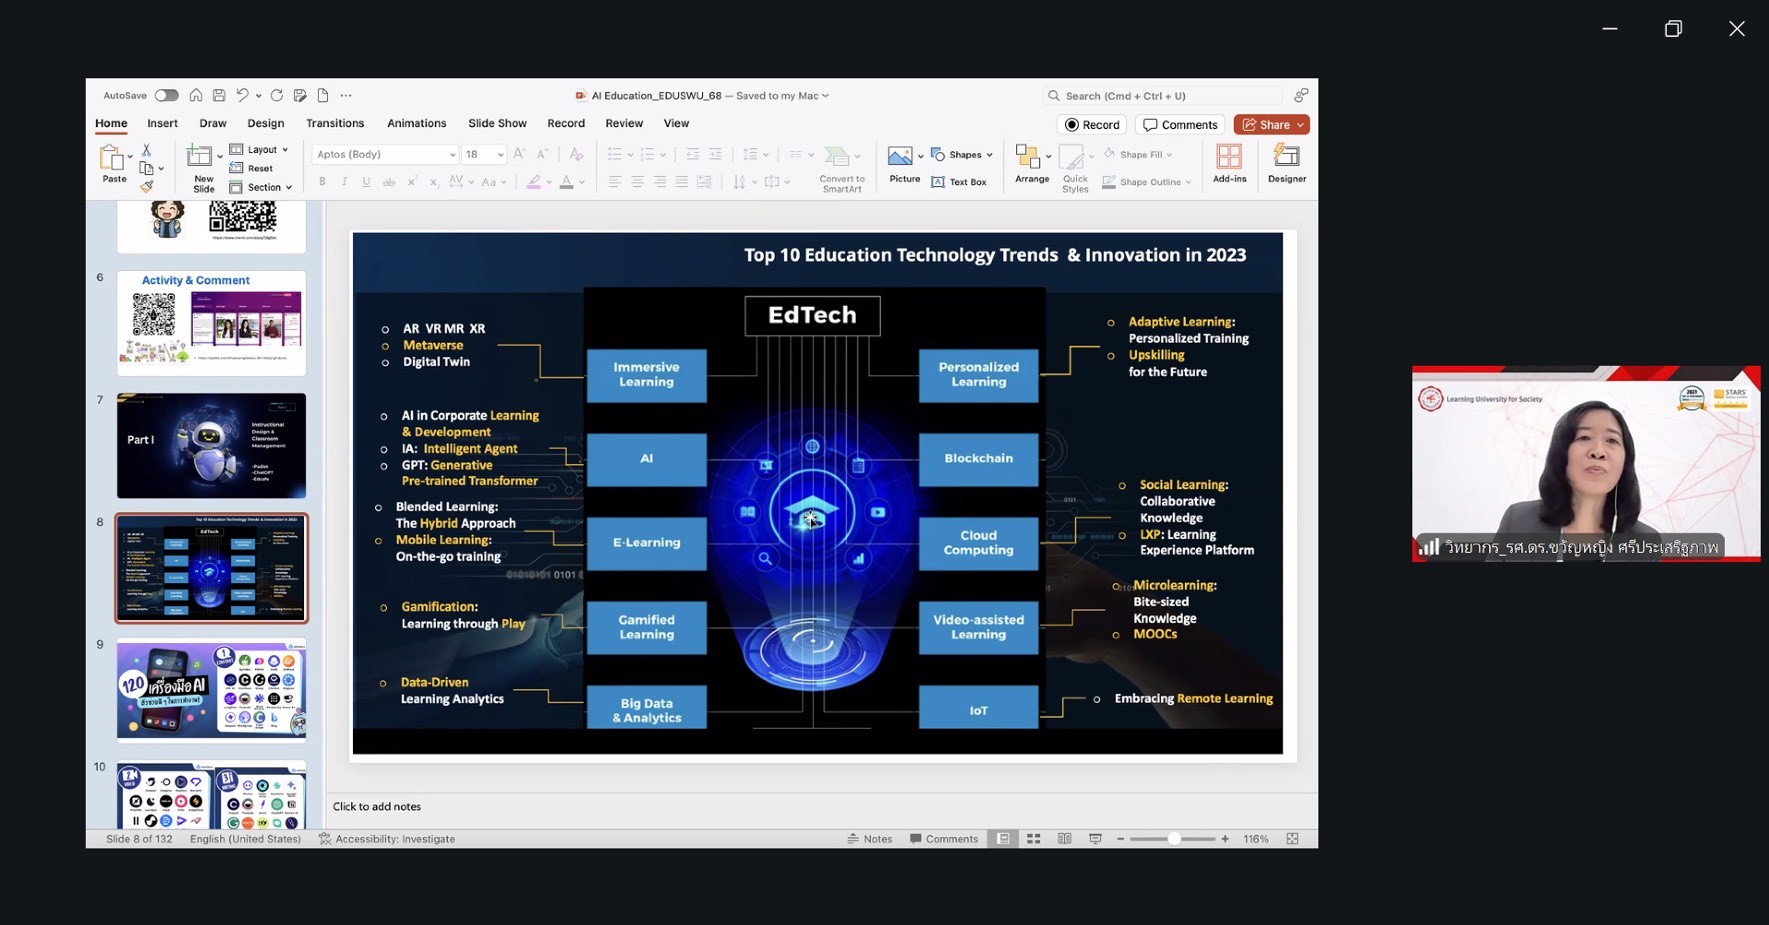
Task: Click the Fit slide to window icon
Action: (x=1292, y=839)
